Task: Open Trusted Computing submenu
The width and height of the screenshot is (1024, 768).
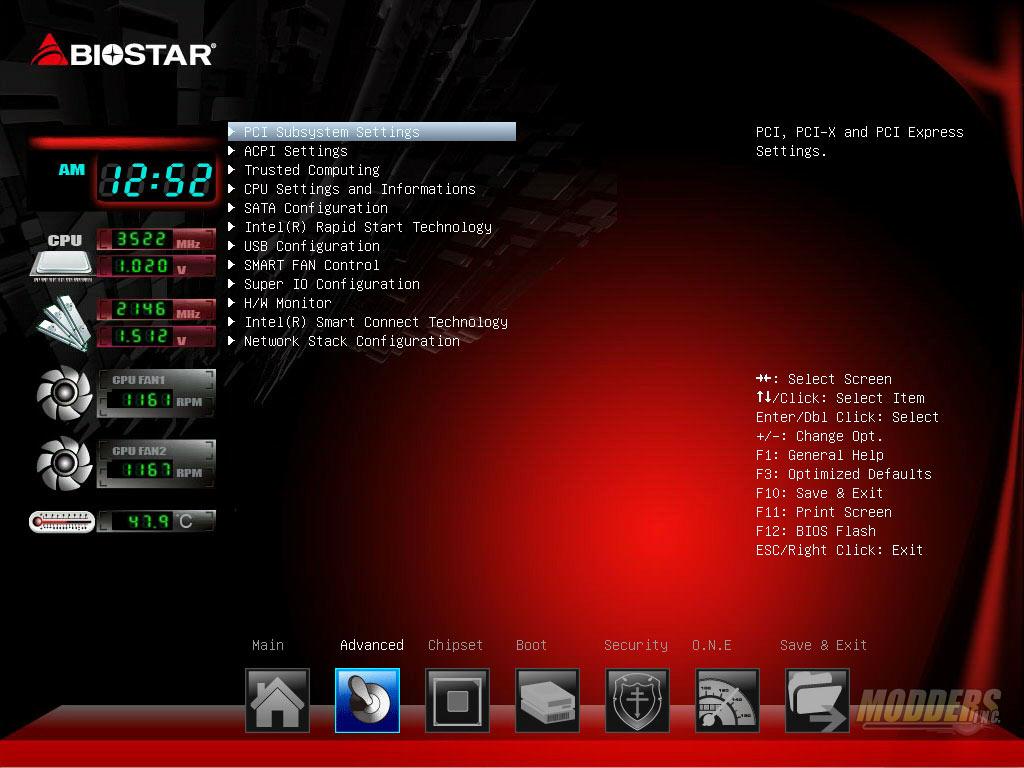Action: pos(312,170)
